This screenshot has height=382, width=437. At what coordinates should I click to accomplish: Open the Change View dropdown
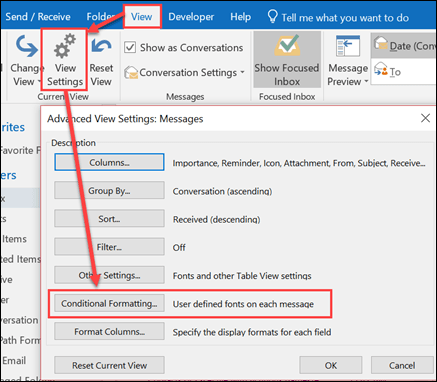[x=27, y=62]
